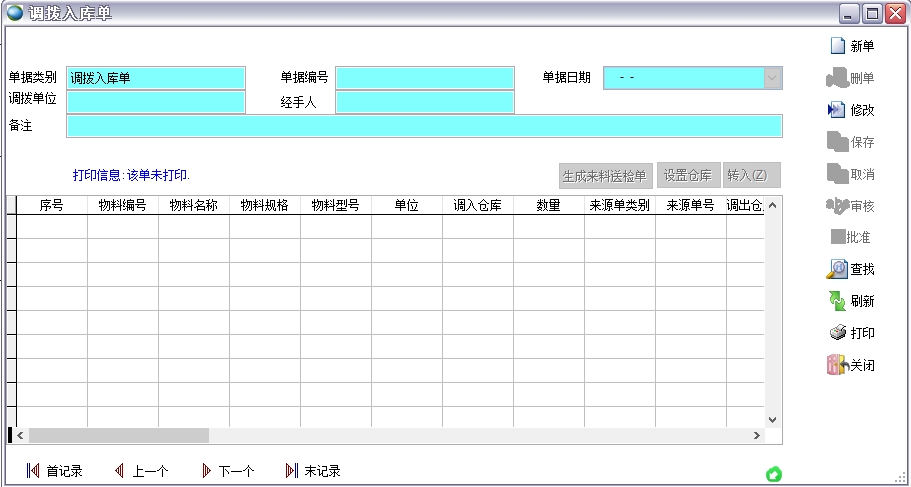Click the 关闭 (close) door icon
This screenshot has height=487, width=911.
click(837, 365)
